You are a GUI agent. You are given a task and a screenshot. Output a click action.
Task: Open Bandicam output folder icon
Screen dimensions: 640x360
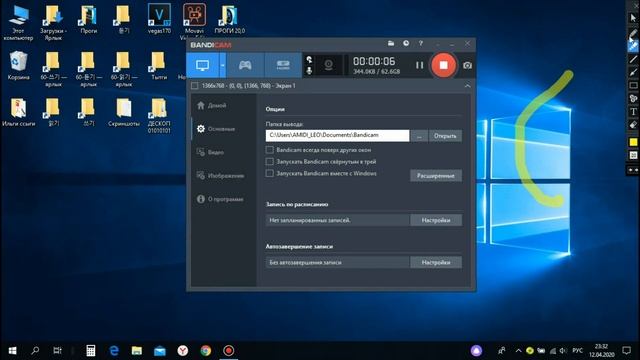pyautogui.click(x=391, y=43)
